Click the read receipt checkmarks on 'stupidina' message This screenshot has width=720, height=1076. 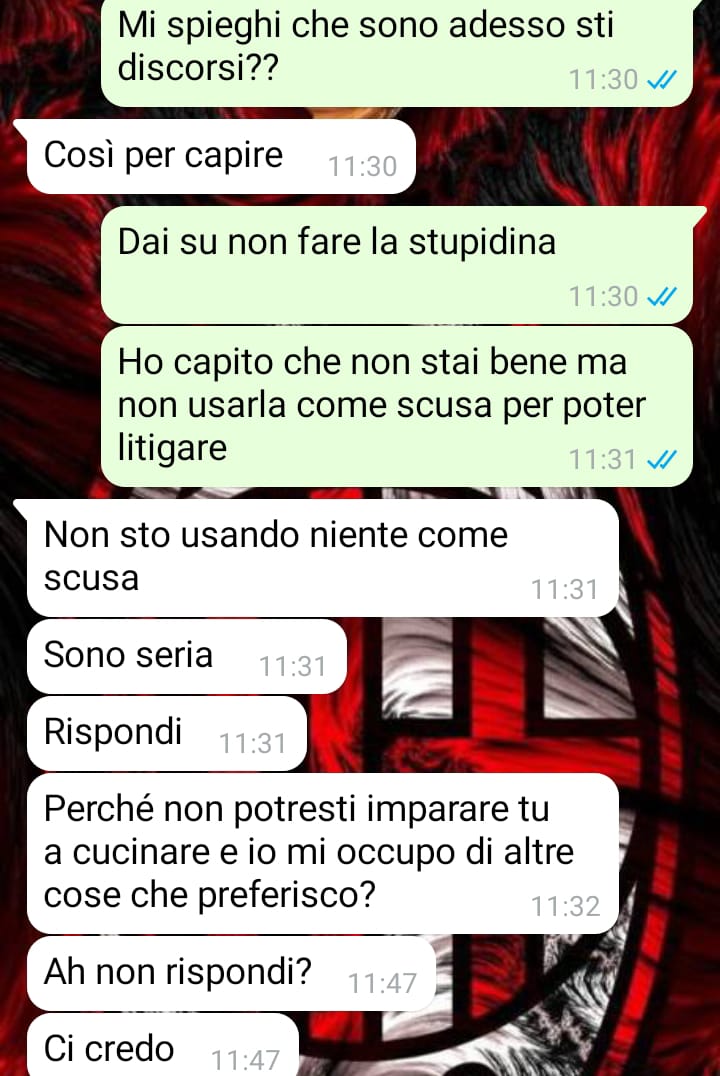[662, 296]
